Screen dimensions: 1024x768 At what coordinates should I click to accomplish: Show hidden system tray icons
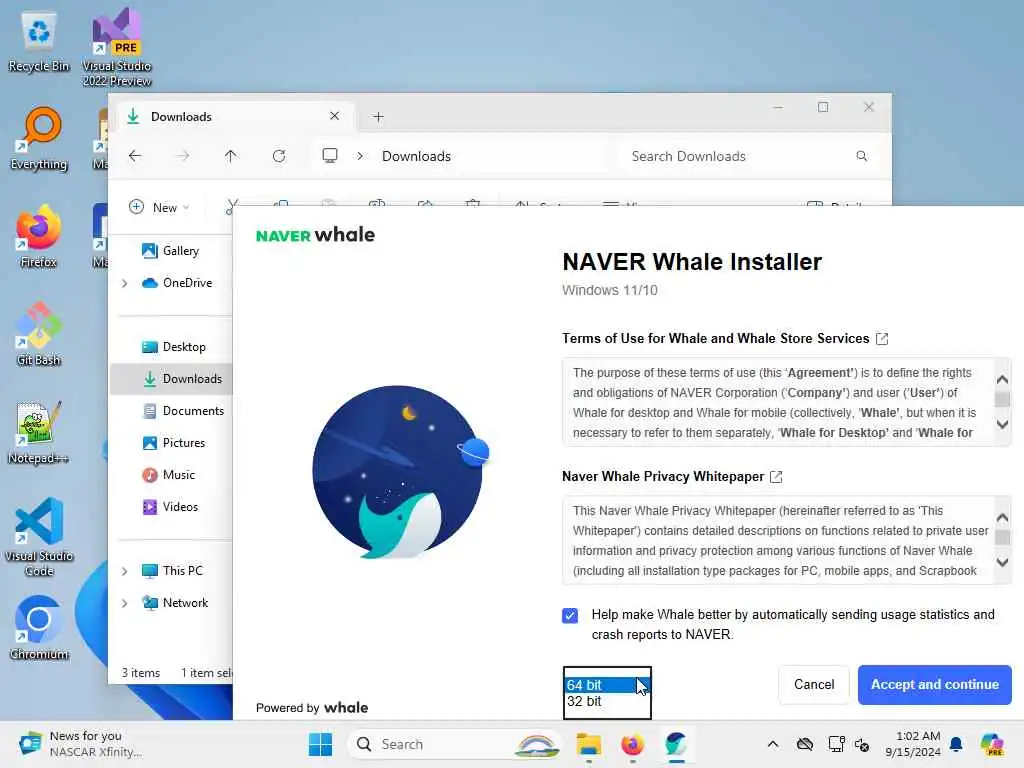[773, 744]
